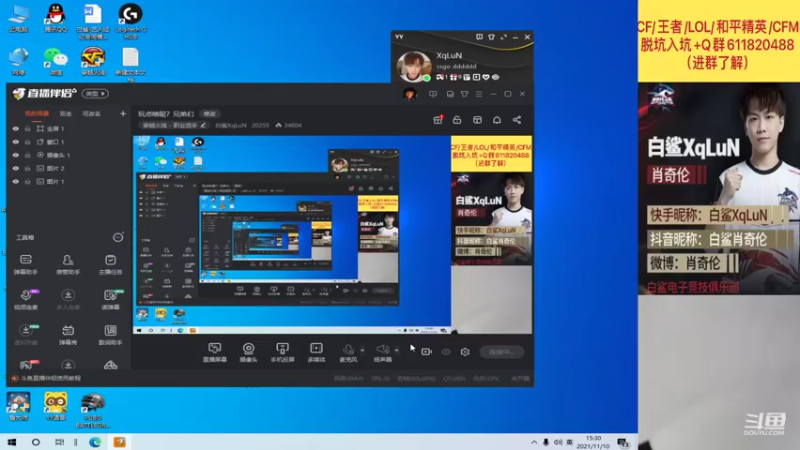This screenshot has width=800, height=450.
Task: Open Task View on the taskbar
Action: 60,442
